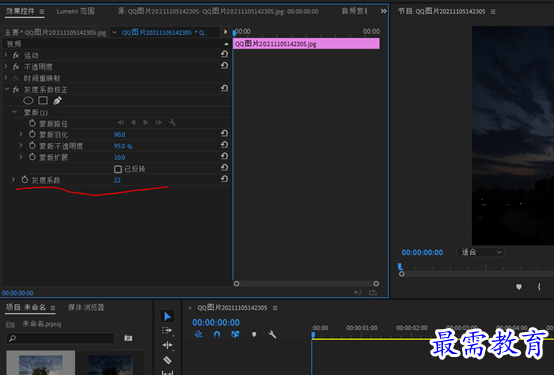The image size is (554, 375).
Task: Click the audio loop playback icon in Effect Controls footer
Action: (x=358, y=292)
